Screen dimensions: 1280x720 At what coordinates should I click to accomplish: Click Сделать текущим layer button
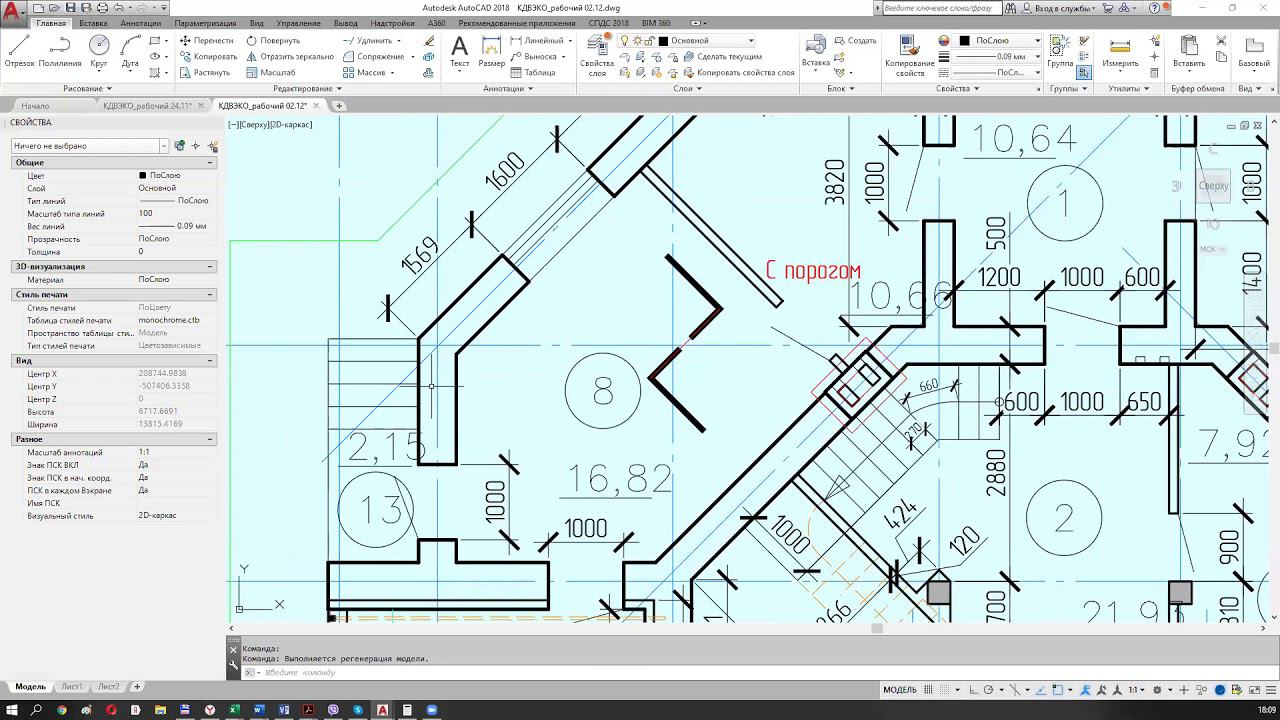click(x=723, y=57)
